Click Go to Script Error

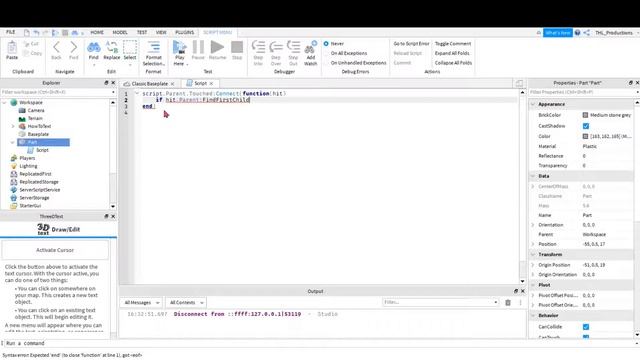(x=411, y=43)
